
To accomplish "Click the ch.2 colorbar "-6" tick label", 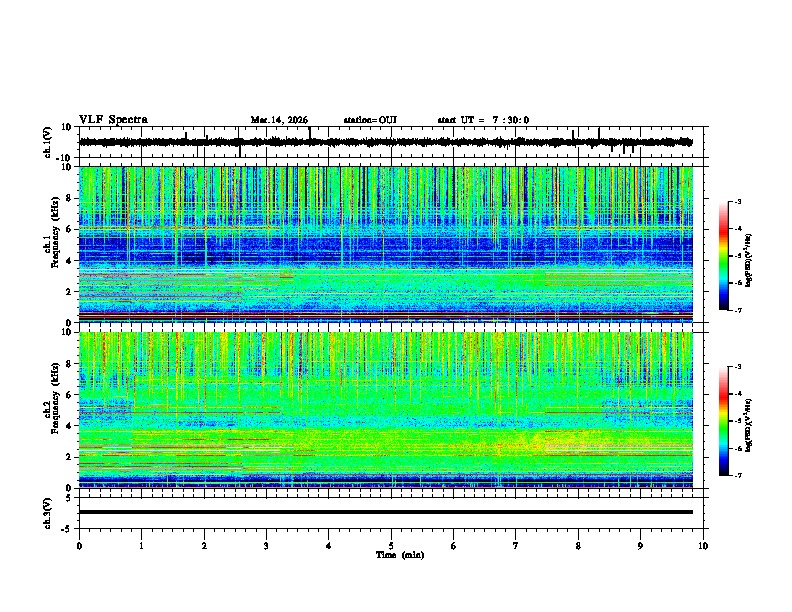I will [738, 448].
